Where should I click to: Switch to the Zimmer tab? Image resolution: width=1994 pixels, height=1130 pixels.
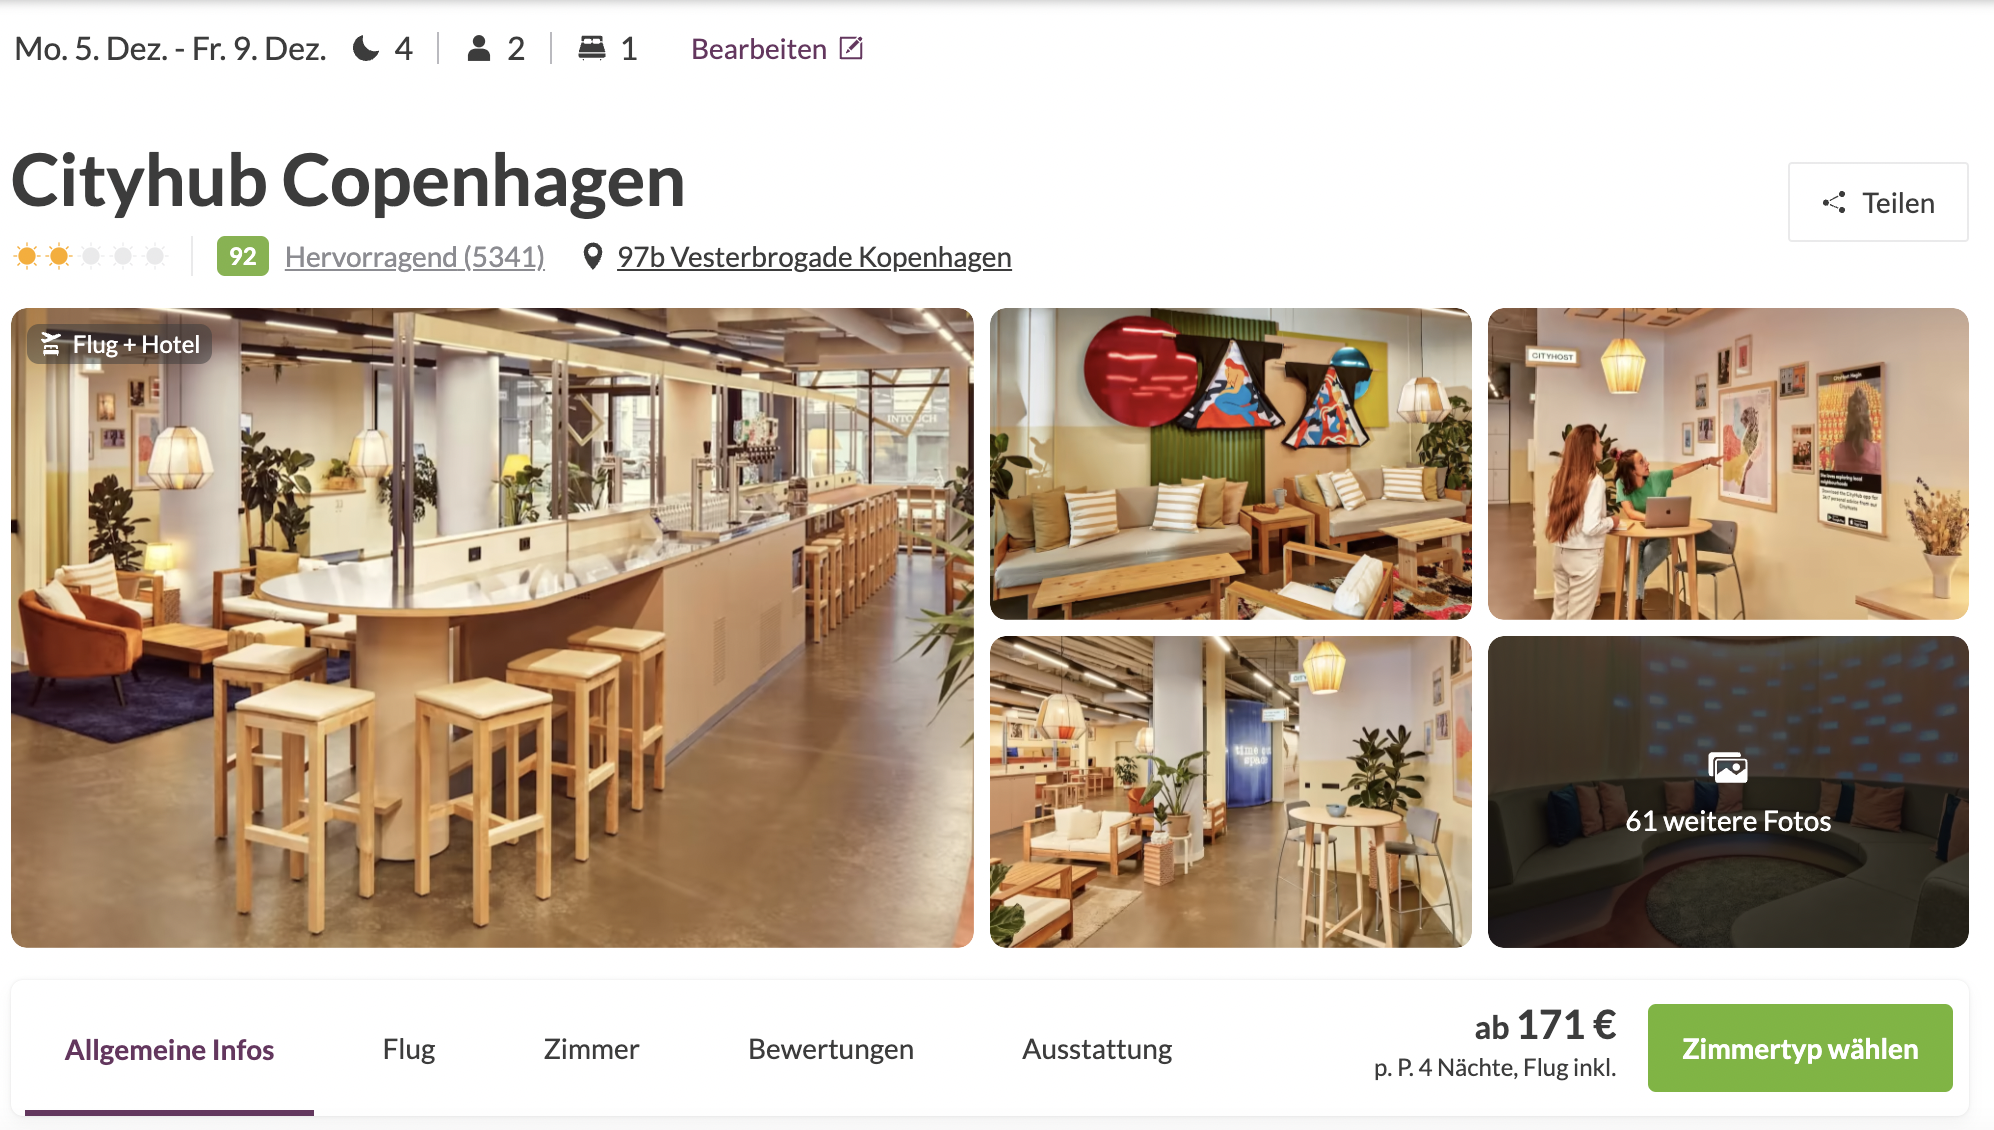pos(591,1049)
